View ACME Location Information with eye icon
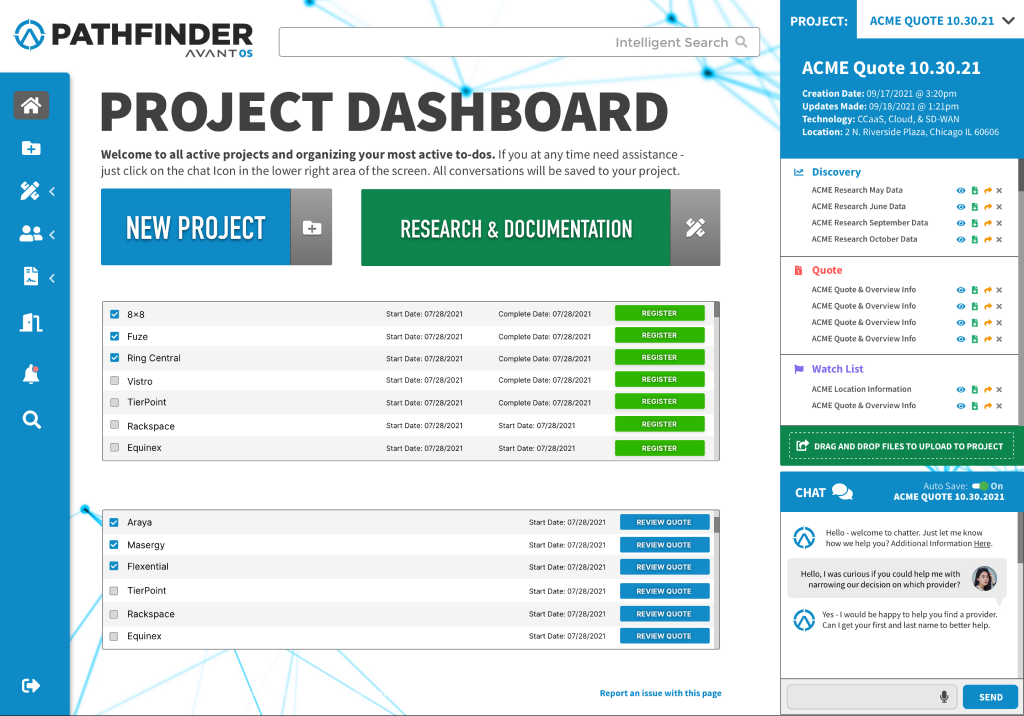The width and height of the screenshot is (1024, 716). pyautogui.click(x=961, y=390)
